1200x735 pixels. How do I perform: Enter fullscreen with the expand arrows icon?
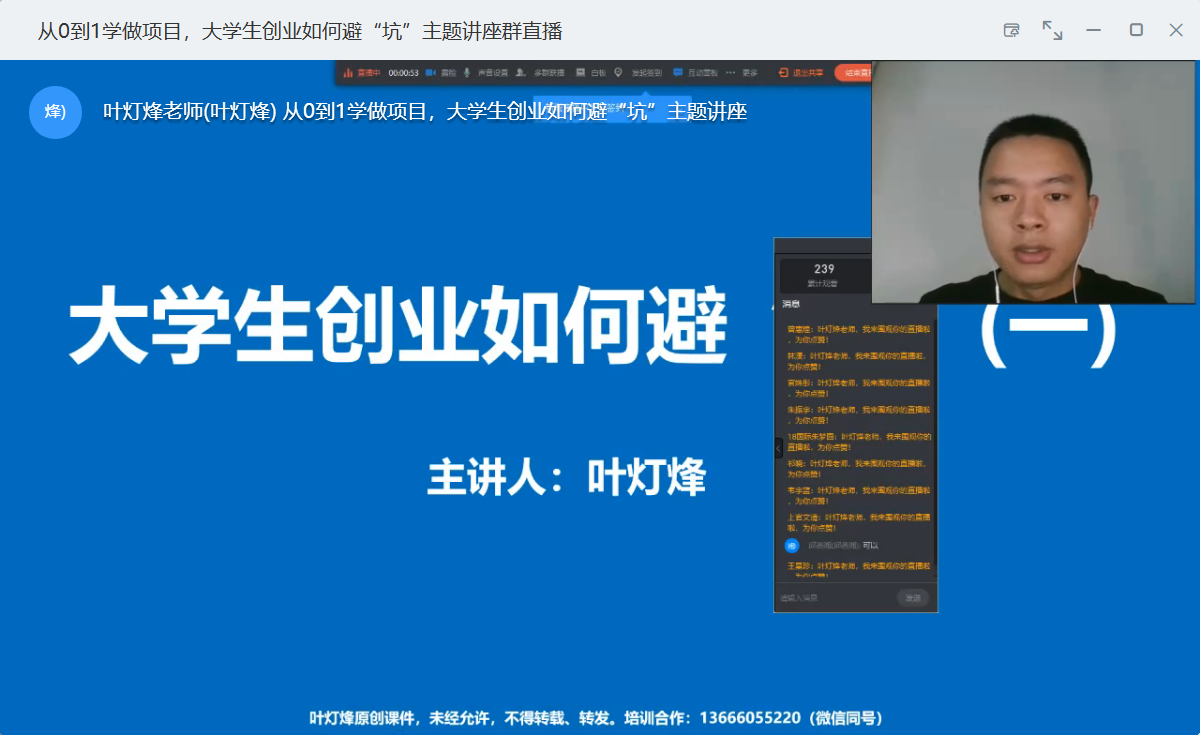[1052, 30]
